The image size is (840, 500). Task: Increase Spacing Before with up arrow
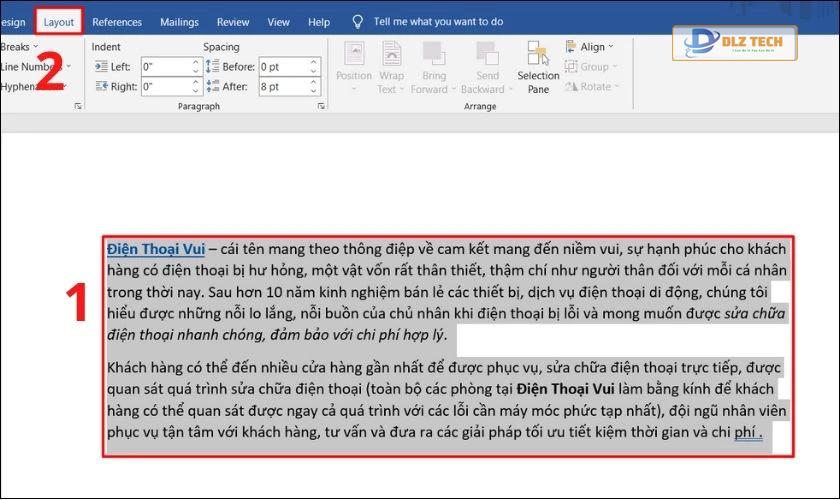click(x=313, y=63)
